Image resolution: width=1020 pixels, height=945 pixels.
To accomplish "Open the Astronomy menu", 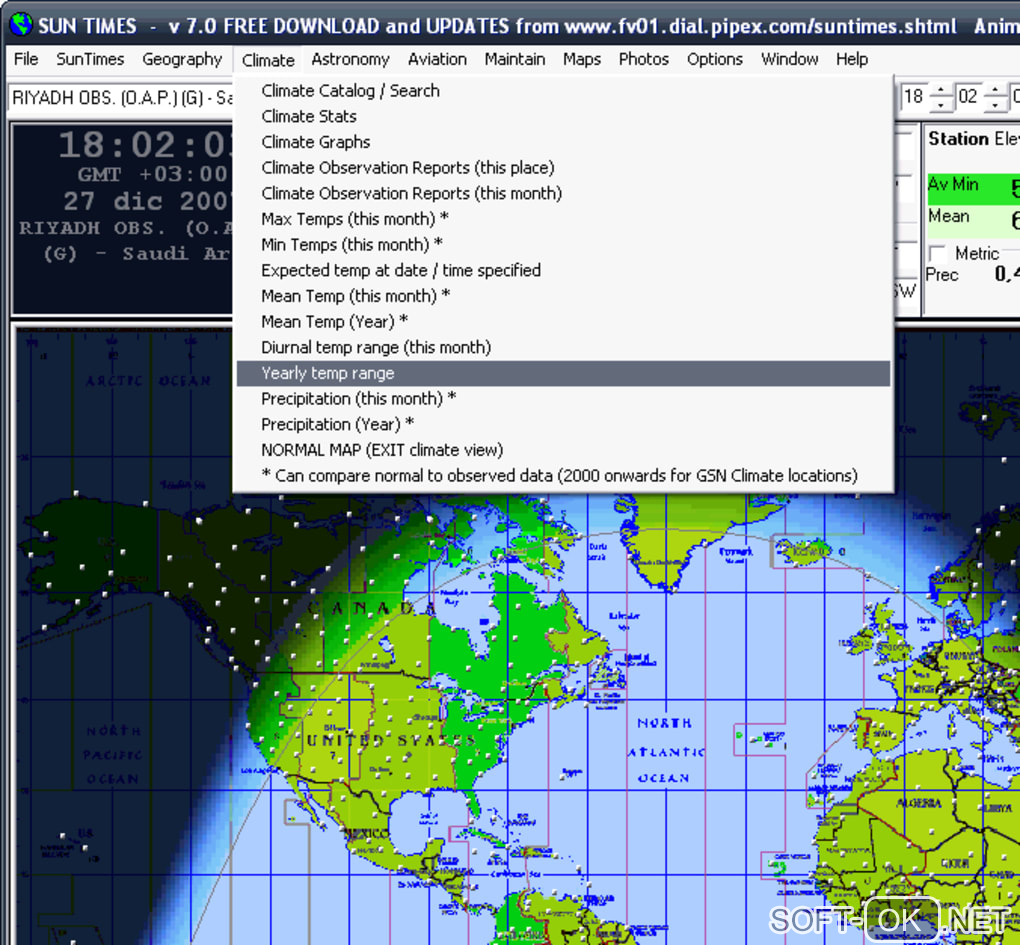I will [x=350, y=59].
